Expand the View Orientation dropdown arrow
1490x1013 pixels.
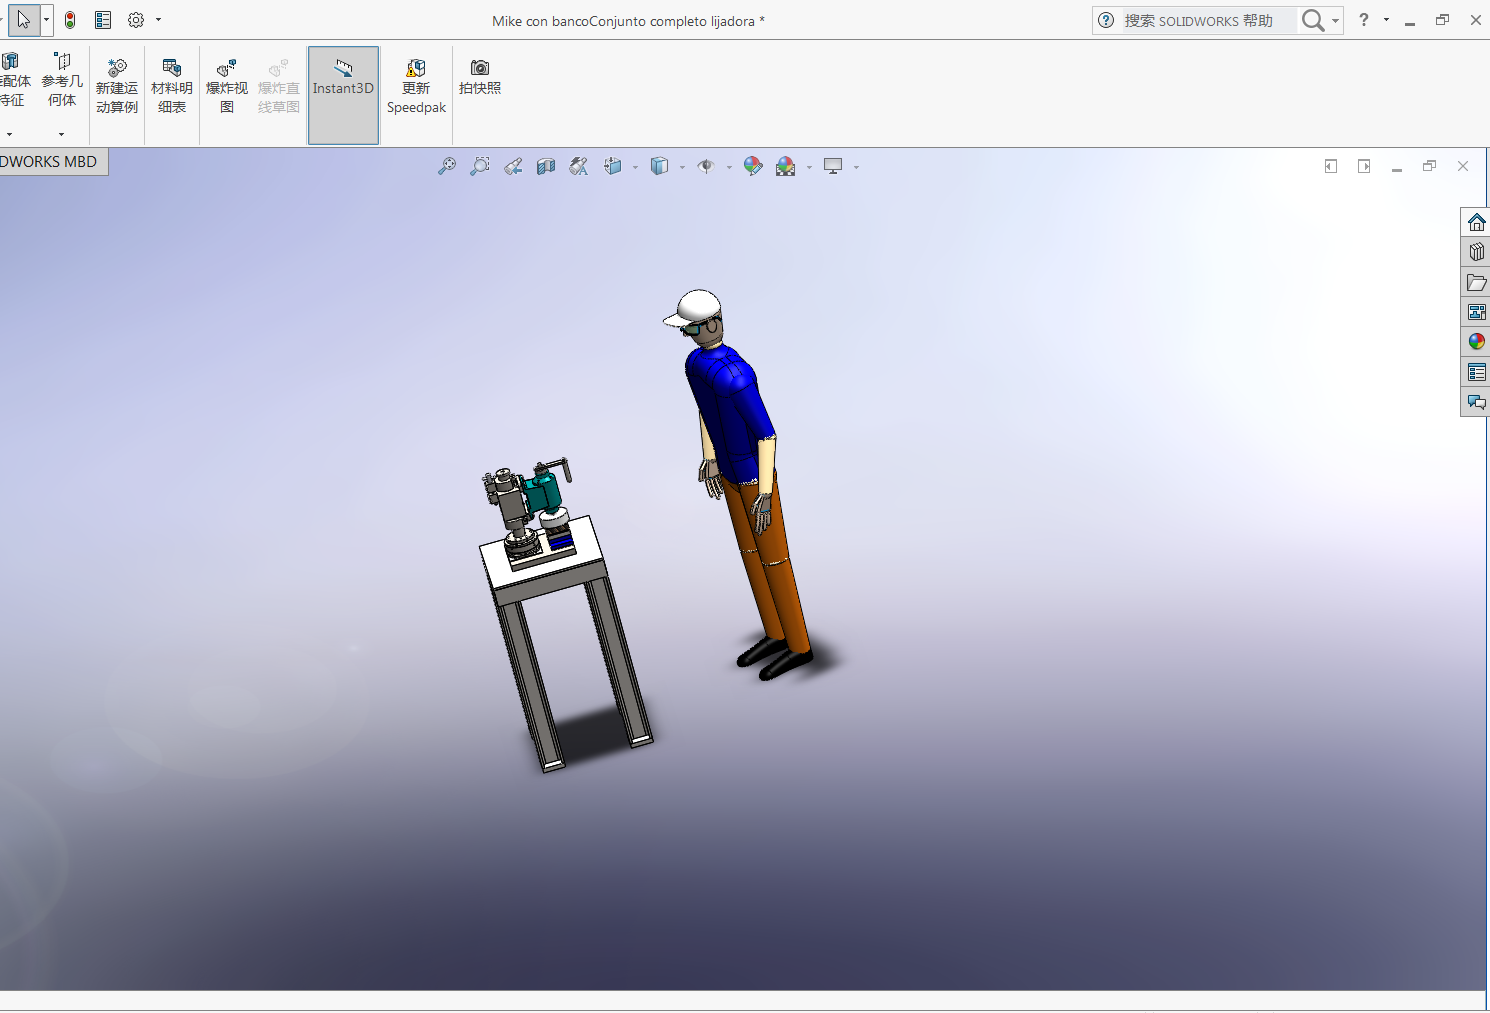pyautogui.click(x=635, y=168)
